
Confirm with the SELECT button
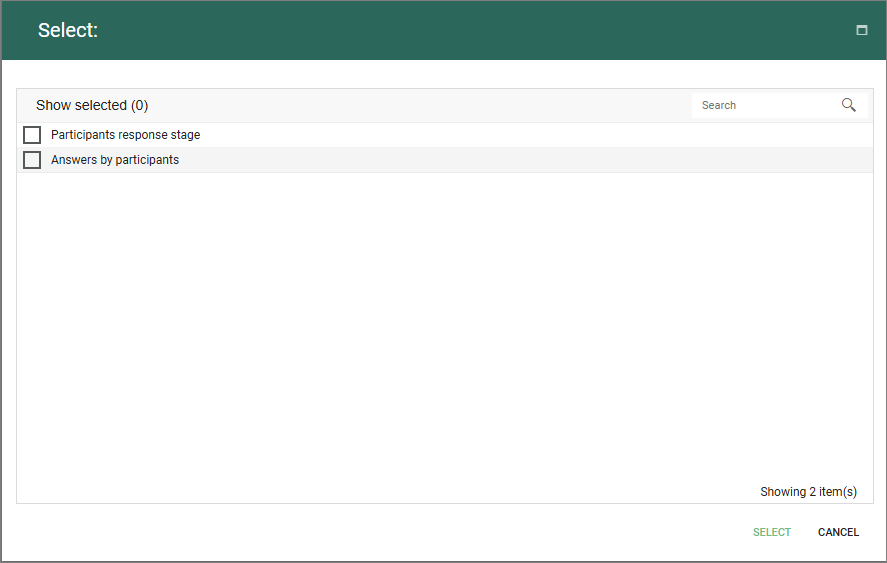[772, 532]
